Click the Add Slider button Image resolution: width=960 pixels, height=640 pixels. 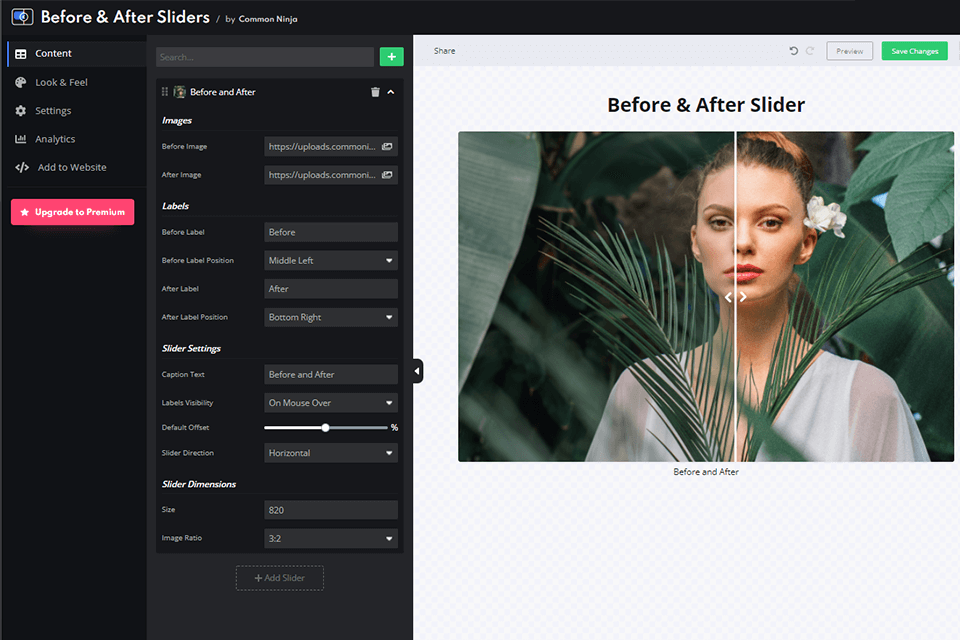pos(280,578)
